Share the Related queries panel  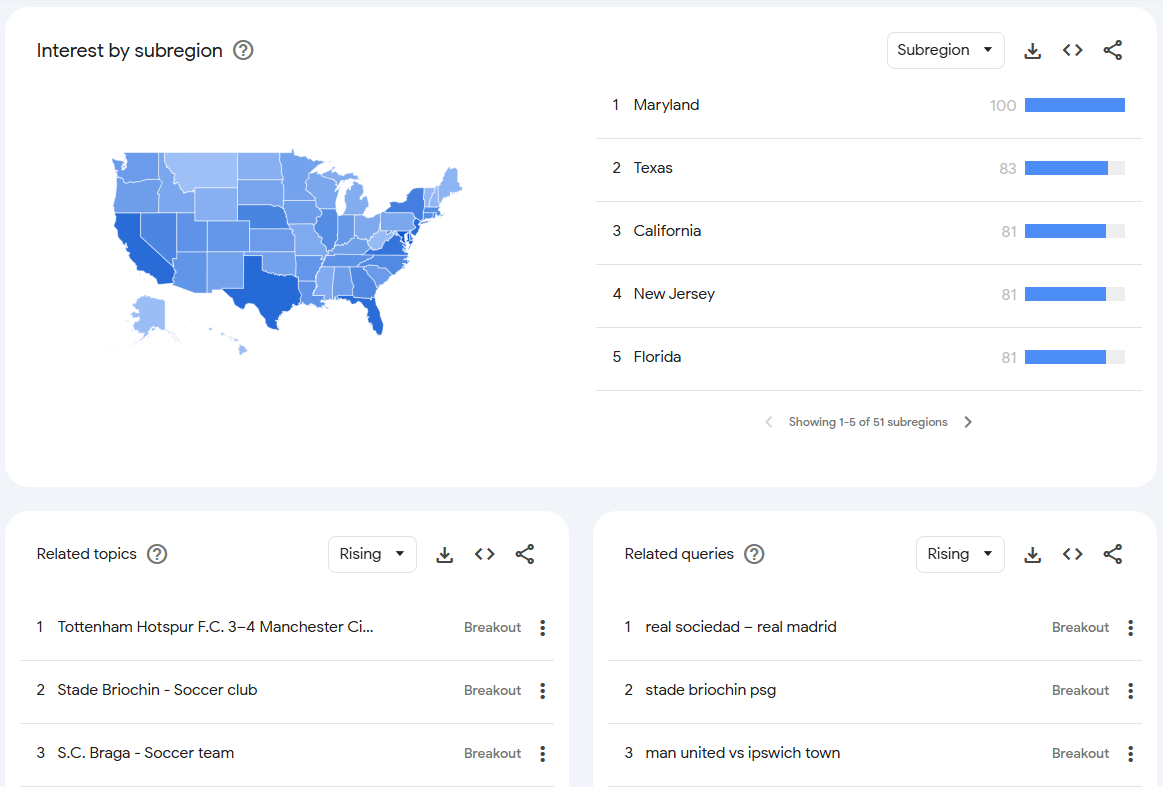1112,554
